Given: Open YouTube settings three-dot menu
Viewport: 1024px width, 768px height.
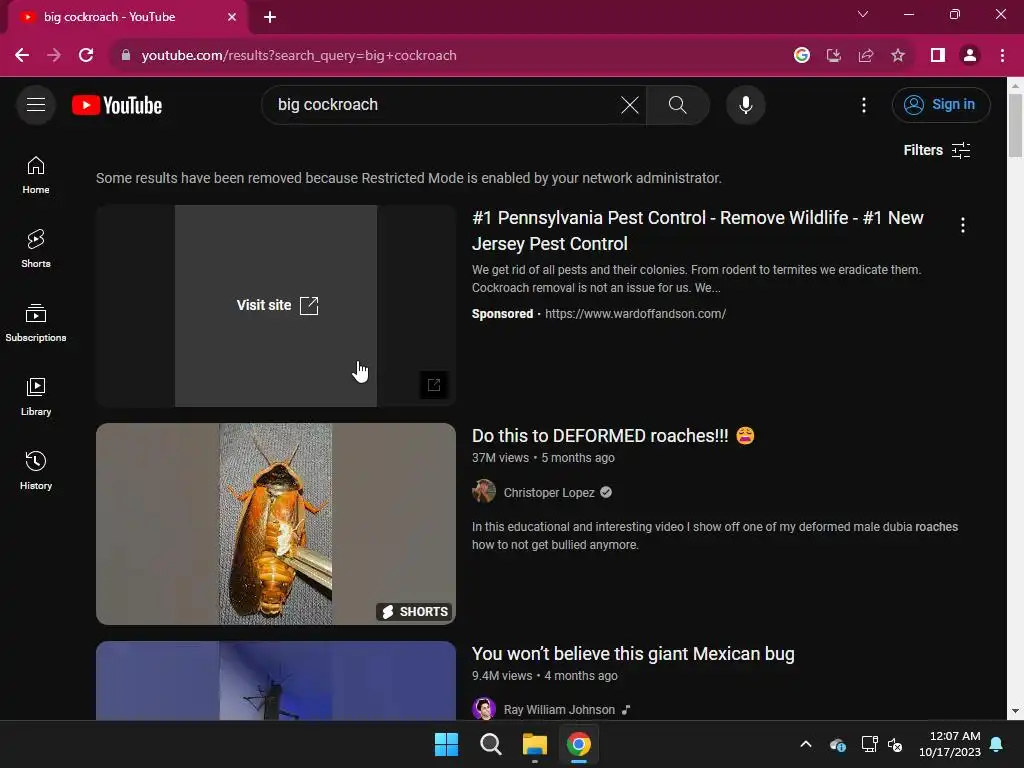Looking at the screenshot, I should tap(863, 104).
